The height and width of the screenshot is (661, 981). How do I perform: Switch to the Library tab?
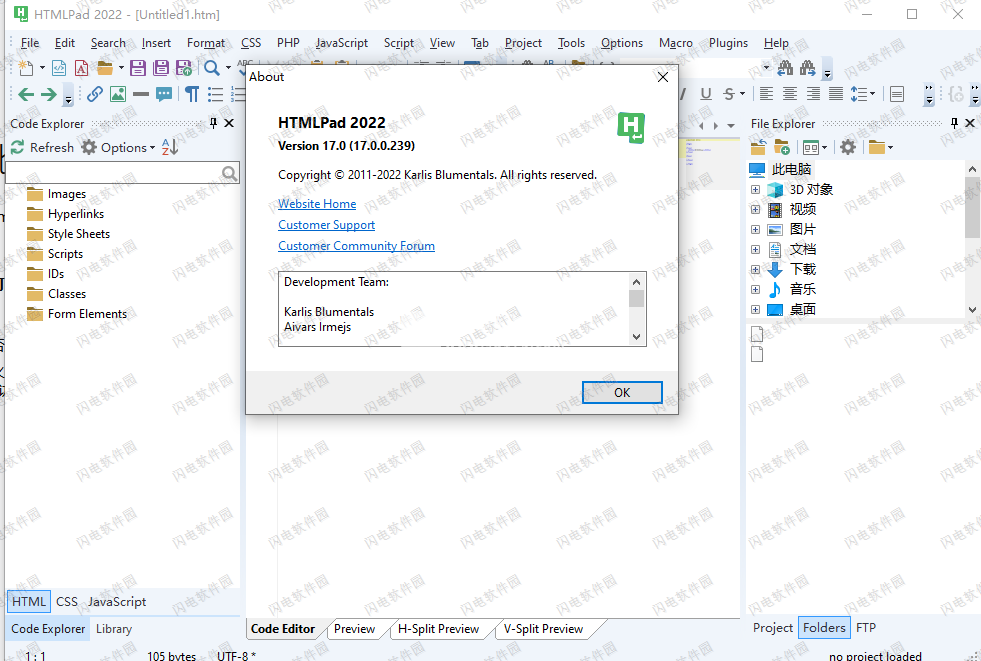[x=114, y=628]
